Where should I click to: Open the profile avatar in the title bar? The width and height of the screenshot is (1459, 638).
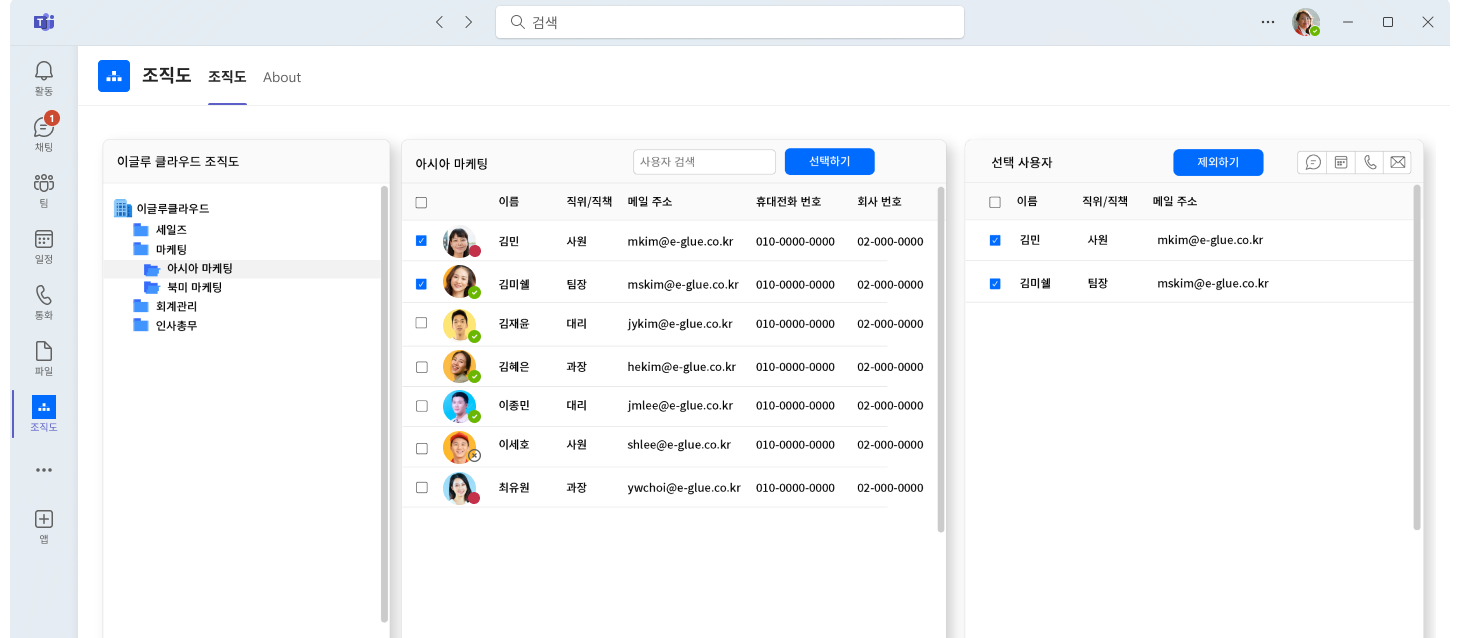(x=1305, y=22)
